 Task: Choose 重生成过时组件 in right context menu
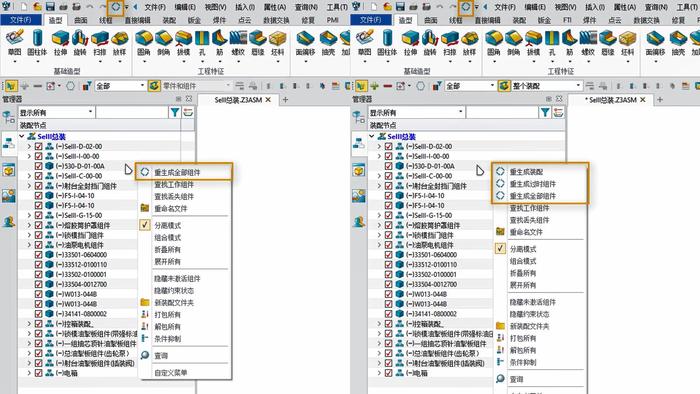[x=541, y=183]
